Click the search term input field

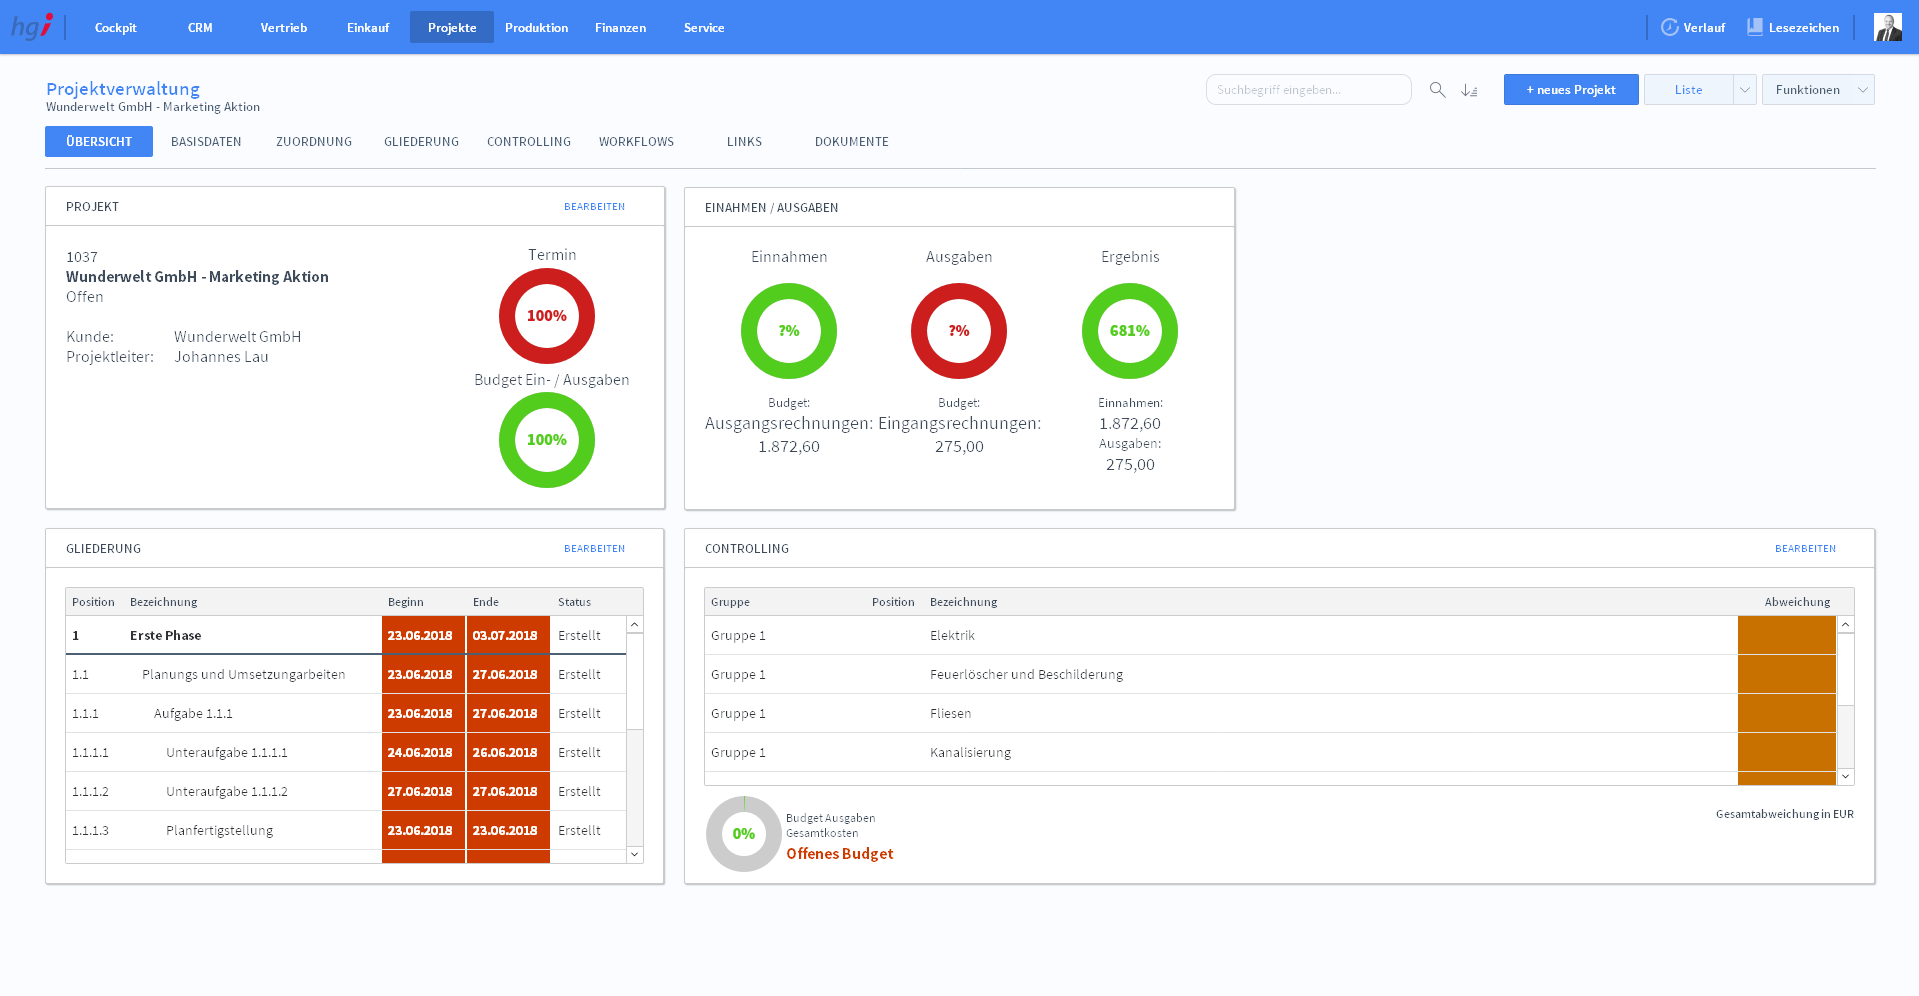(1307, 90)
